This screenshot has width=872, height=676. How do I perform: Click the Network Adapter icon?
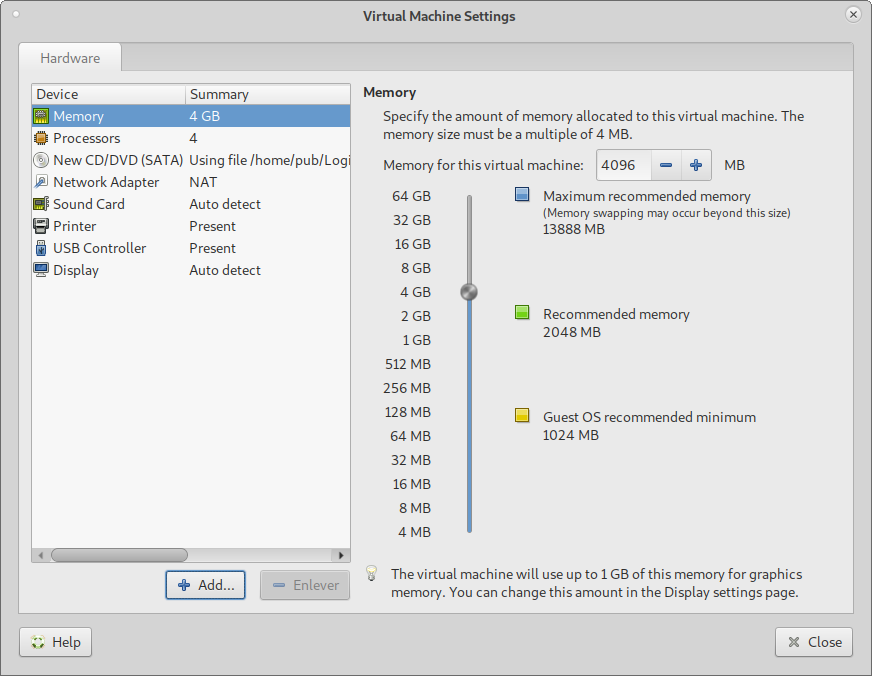[x=41, y=182]
